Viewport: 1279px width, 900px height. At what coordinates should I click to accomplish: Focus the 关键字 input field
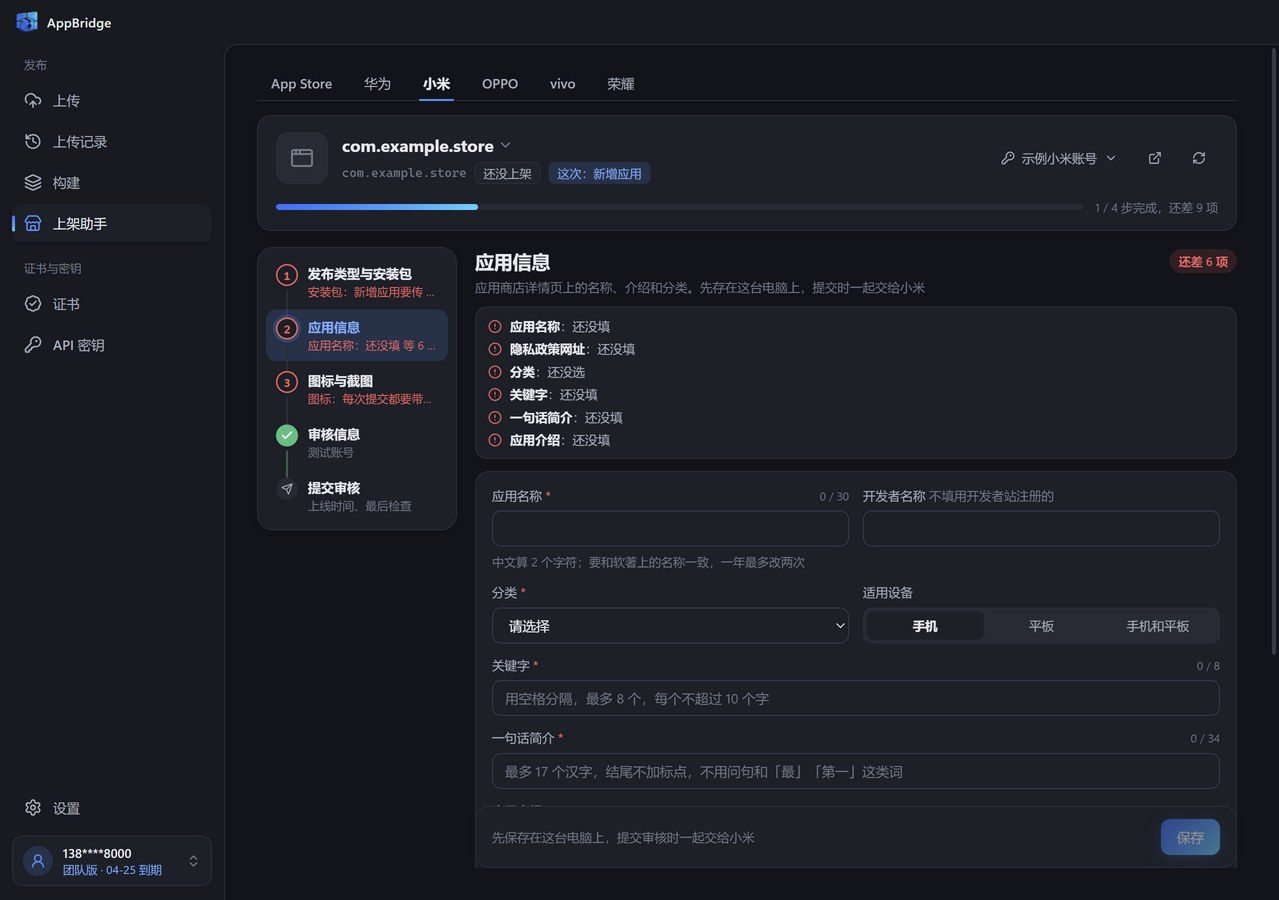[856, 698]
